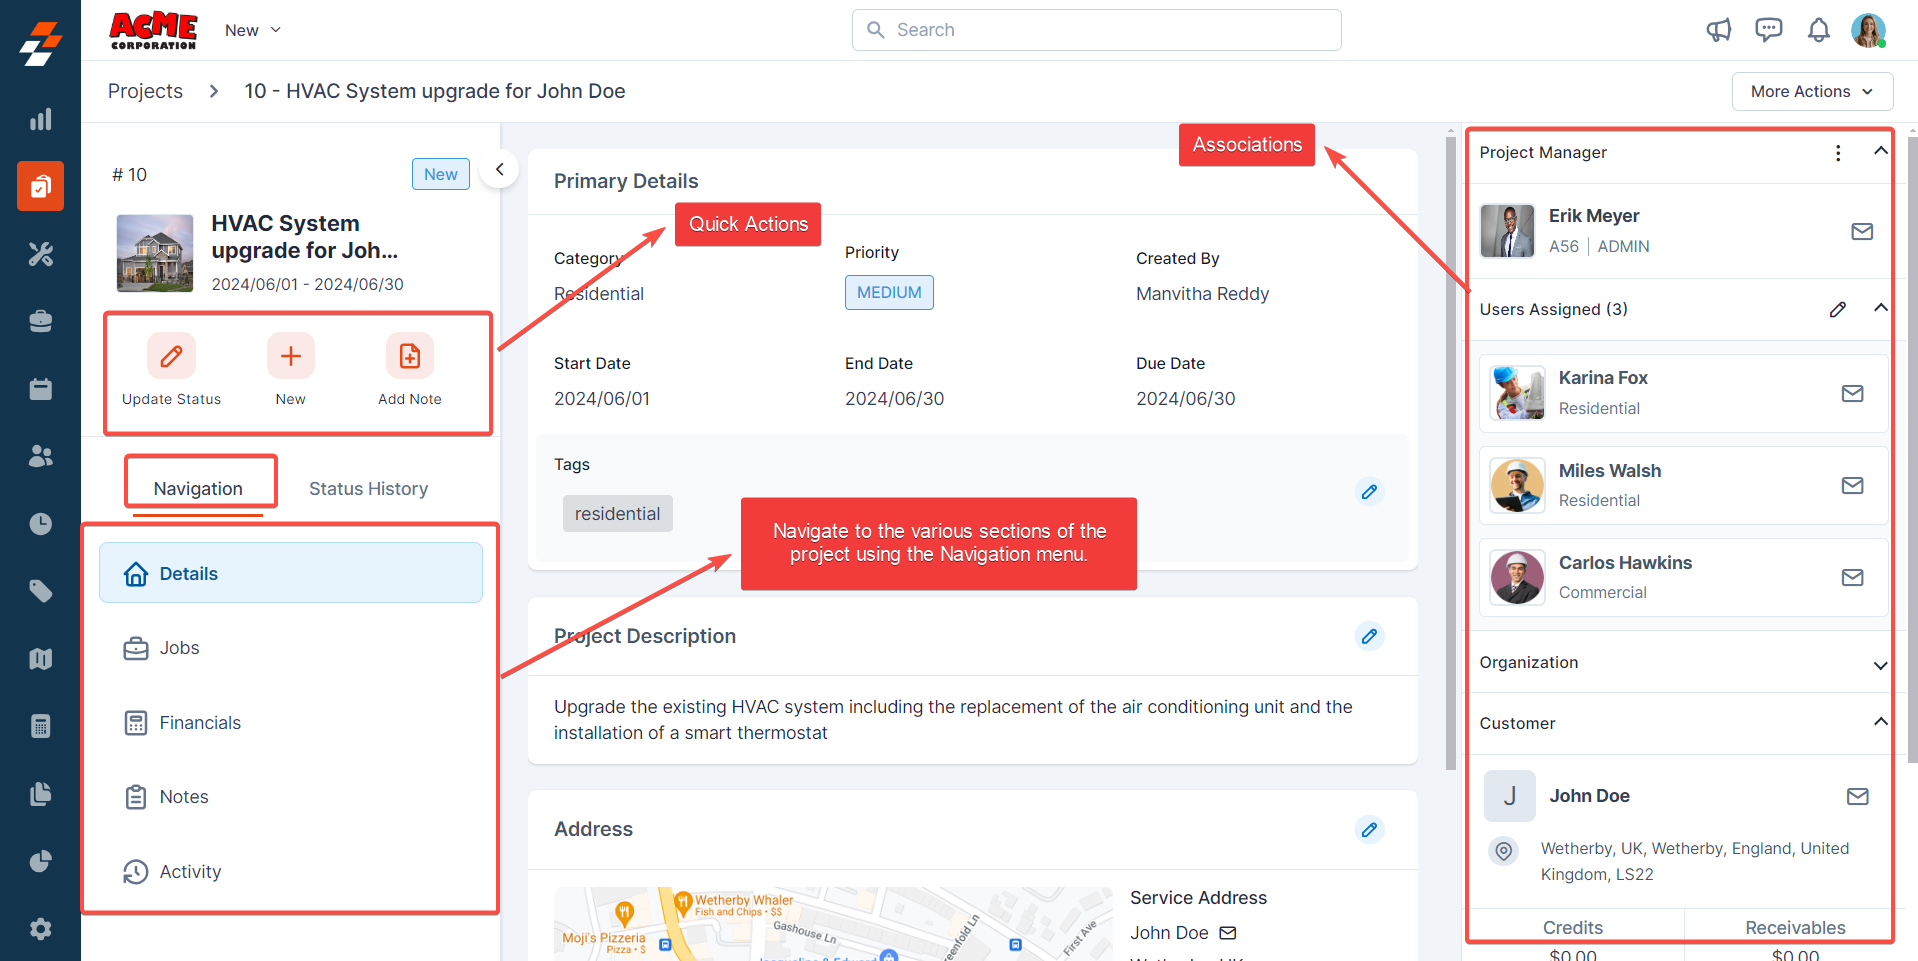This screenshot has width=1918, height=961.
Task: Click the Add Note icon
Action: pos(409,356)
